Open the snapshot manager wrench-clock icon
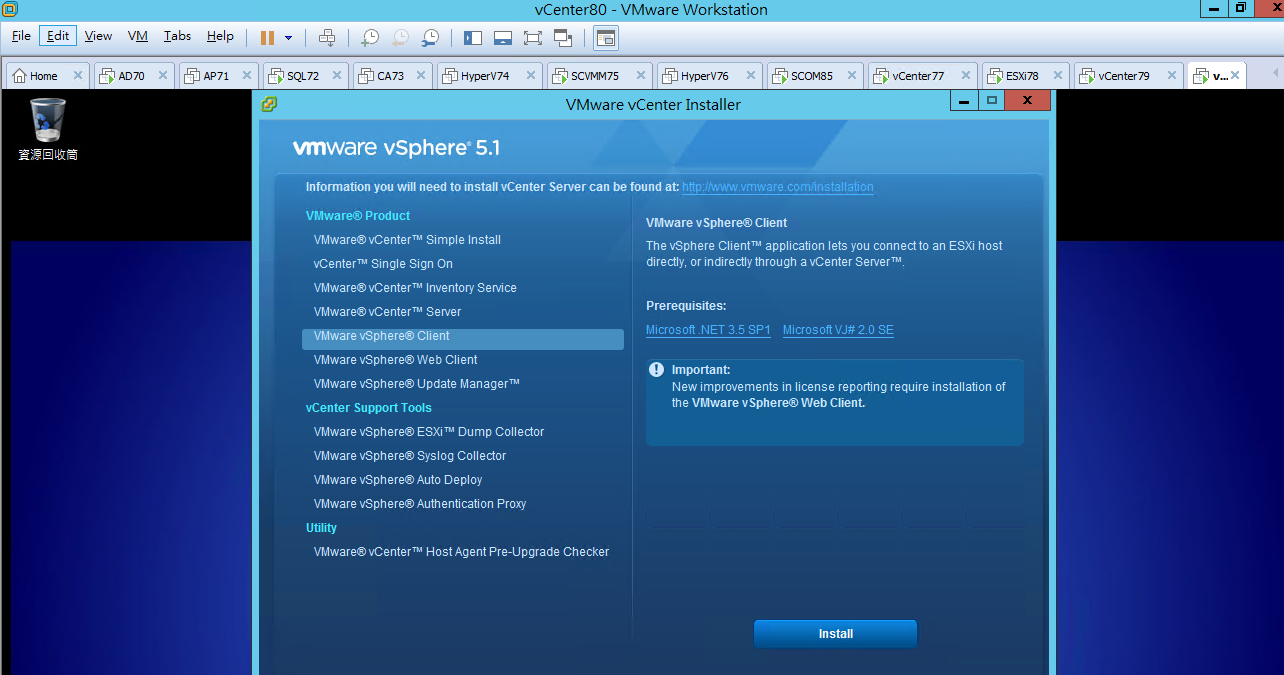Viewport: 1284px width, 675px height. coord(430,37)
